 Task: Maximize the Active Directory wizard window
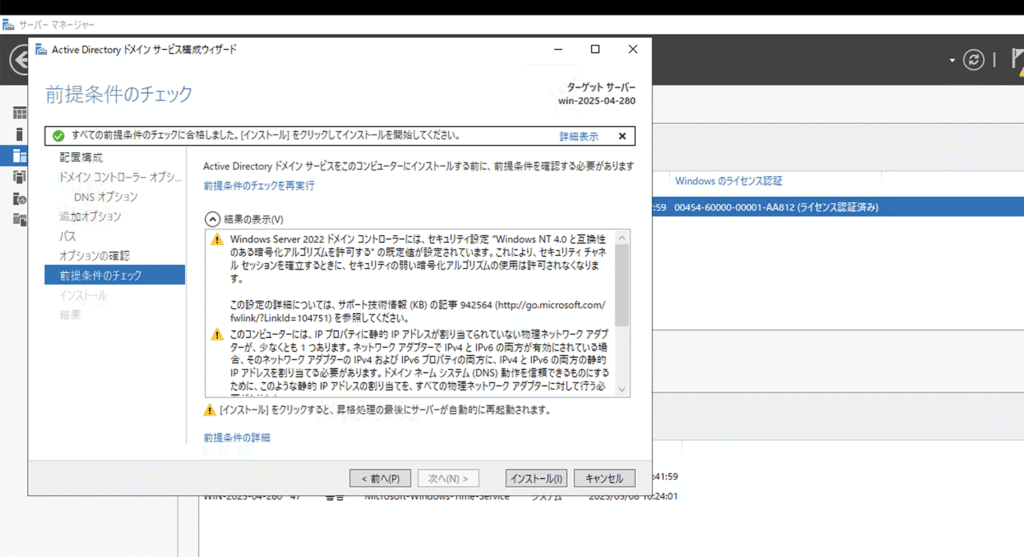click(595, 49)
